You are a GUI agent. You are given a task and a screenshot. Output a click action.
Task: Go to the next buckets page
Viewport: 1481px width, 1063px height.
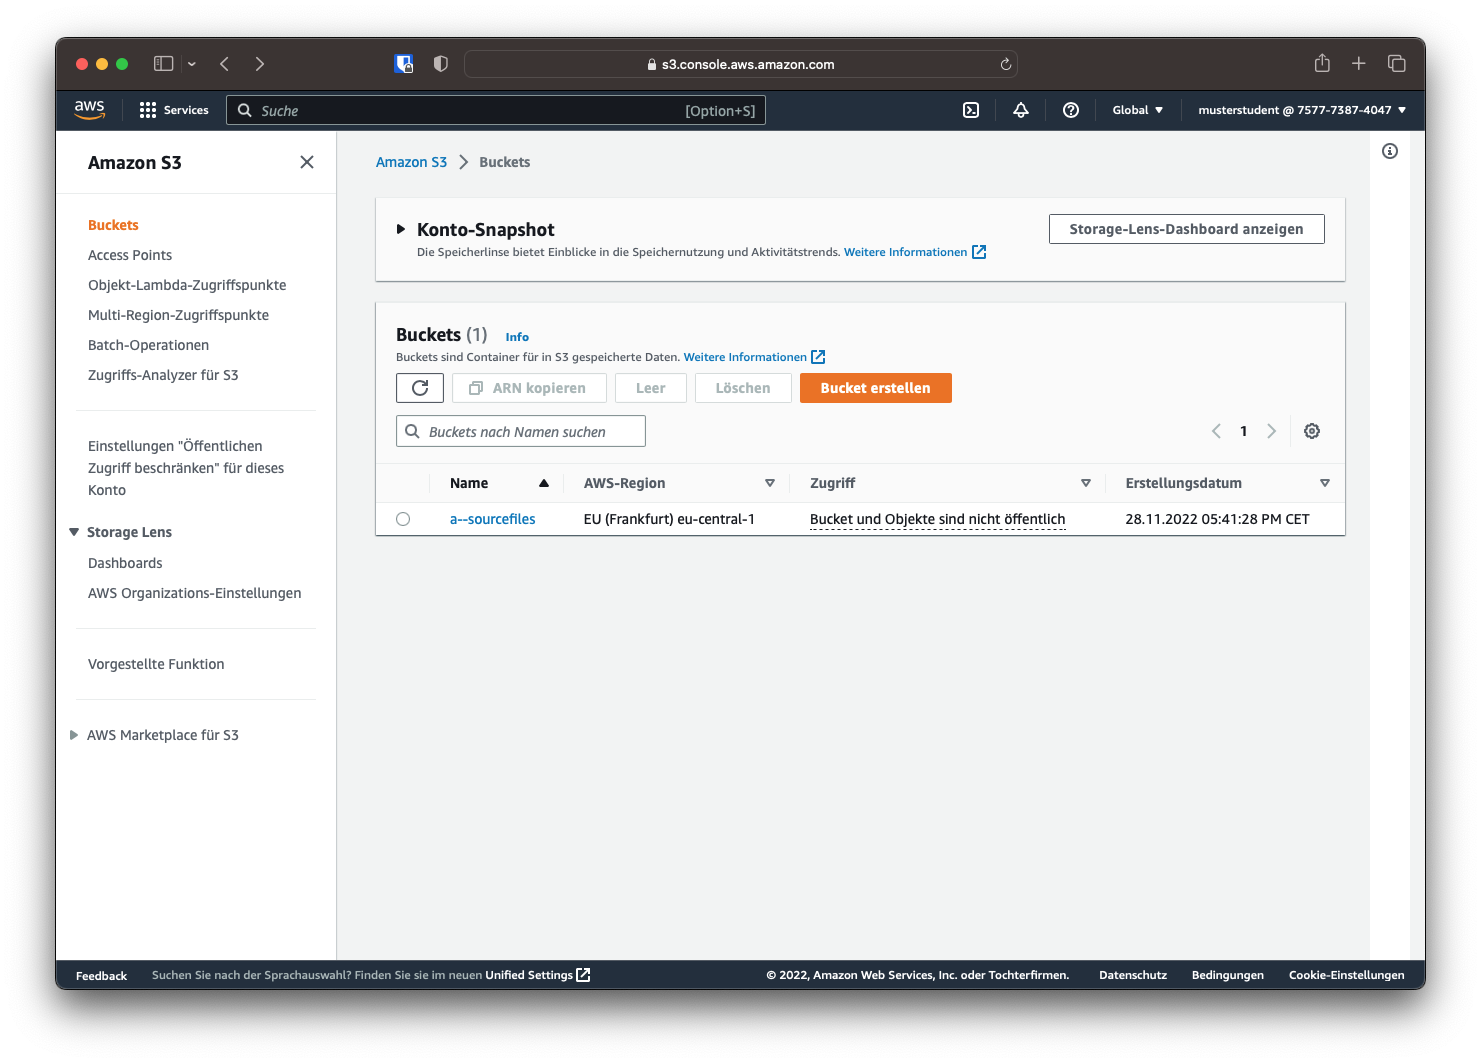tap(1272, 431)
